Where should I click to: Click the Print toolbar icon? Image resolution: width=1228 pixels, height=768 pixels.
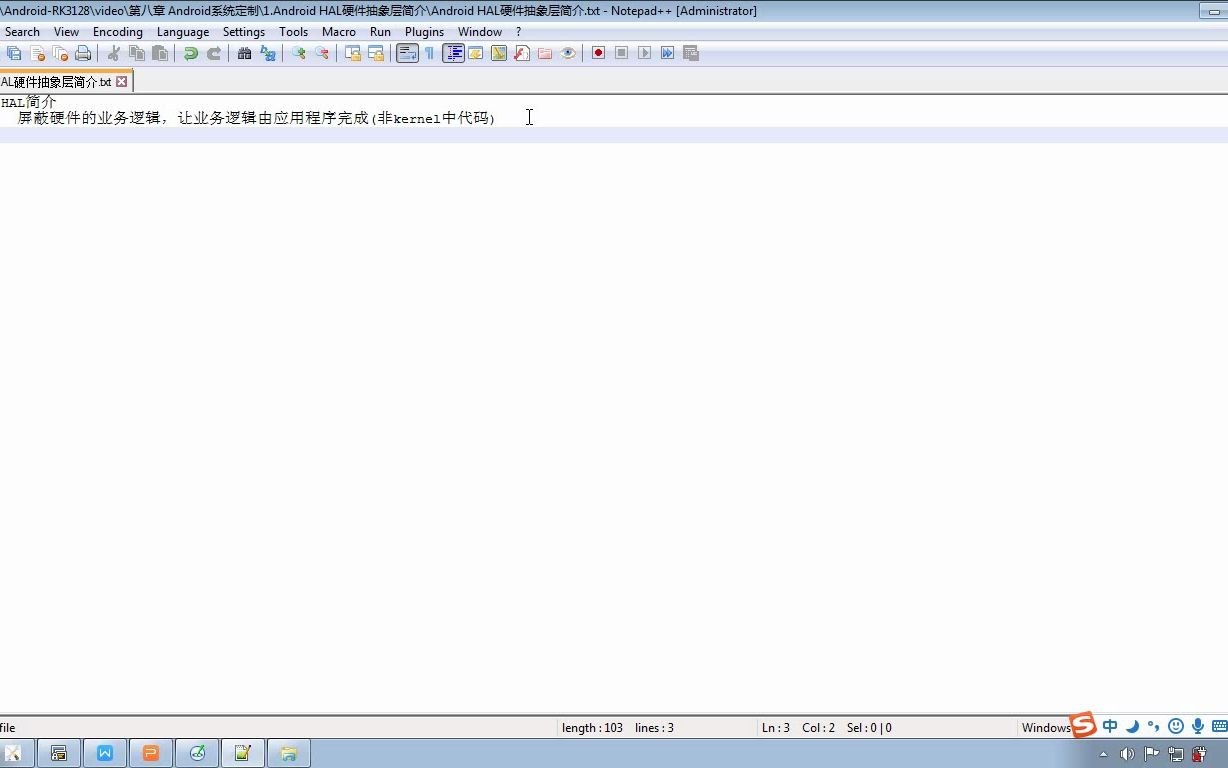click(83, 53)
